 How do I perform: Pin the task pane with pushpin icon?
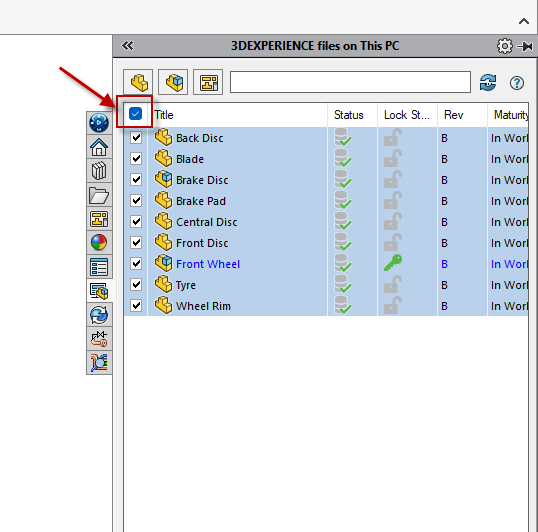525,46
